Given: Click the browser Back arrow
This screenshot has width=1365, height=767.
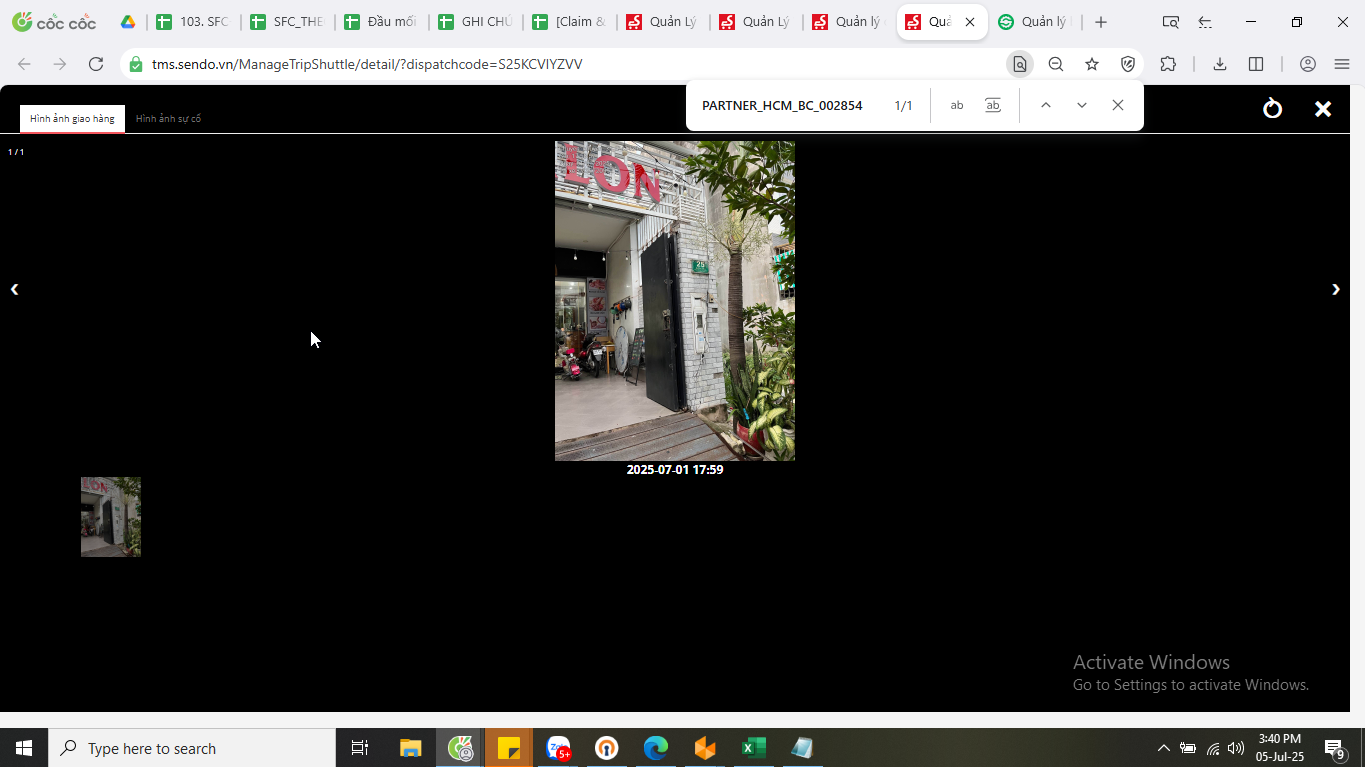Looking at the screenshot, I should (24, 64).
